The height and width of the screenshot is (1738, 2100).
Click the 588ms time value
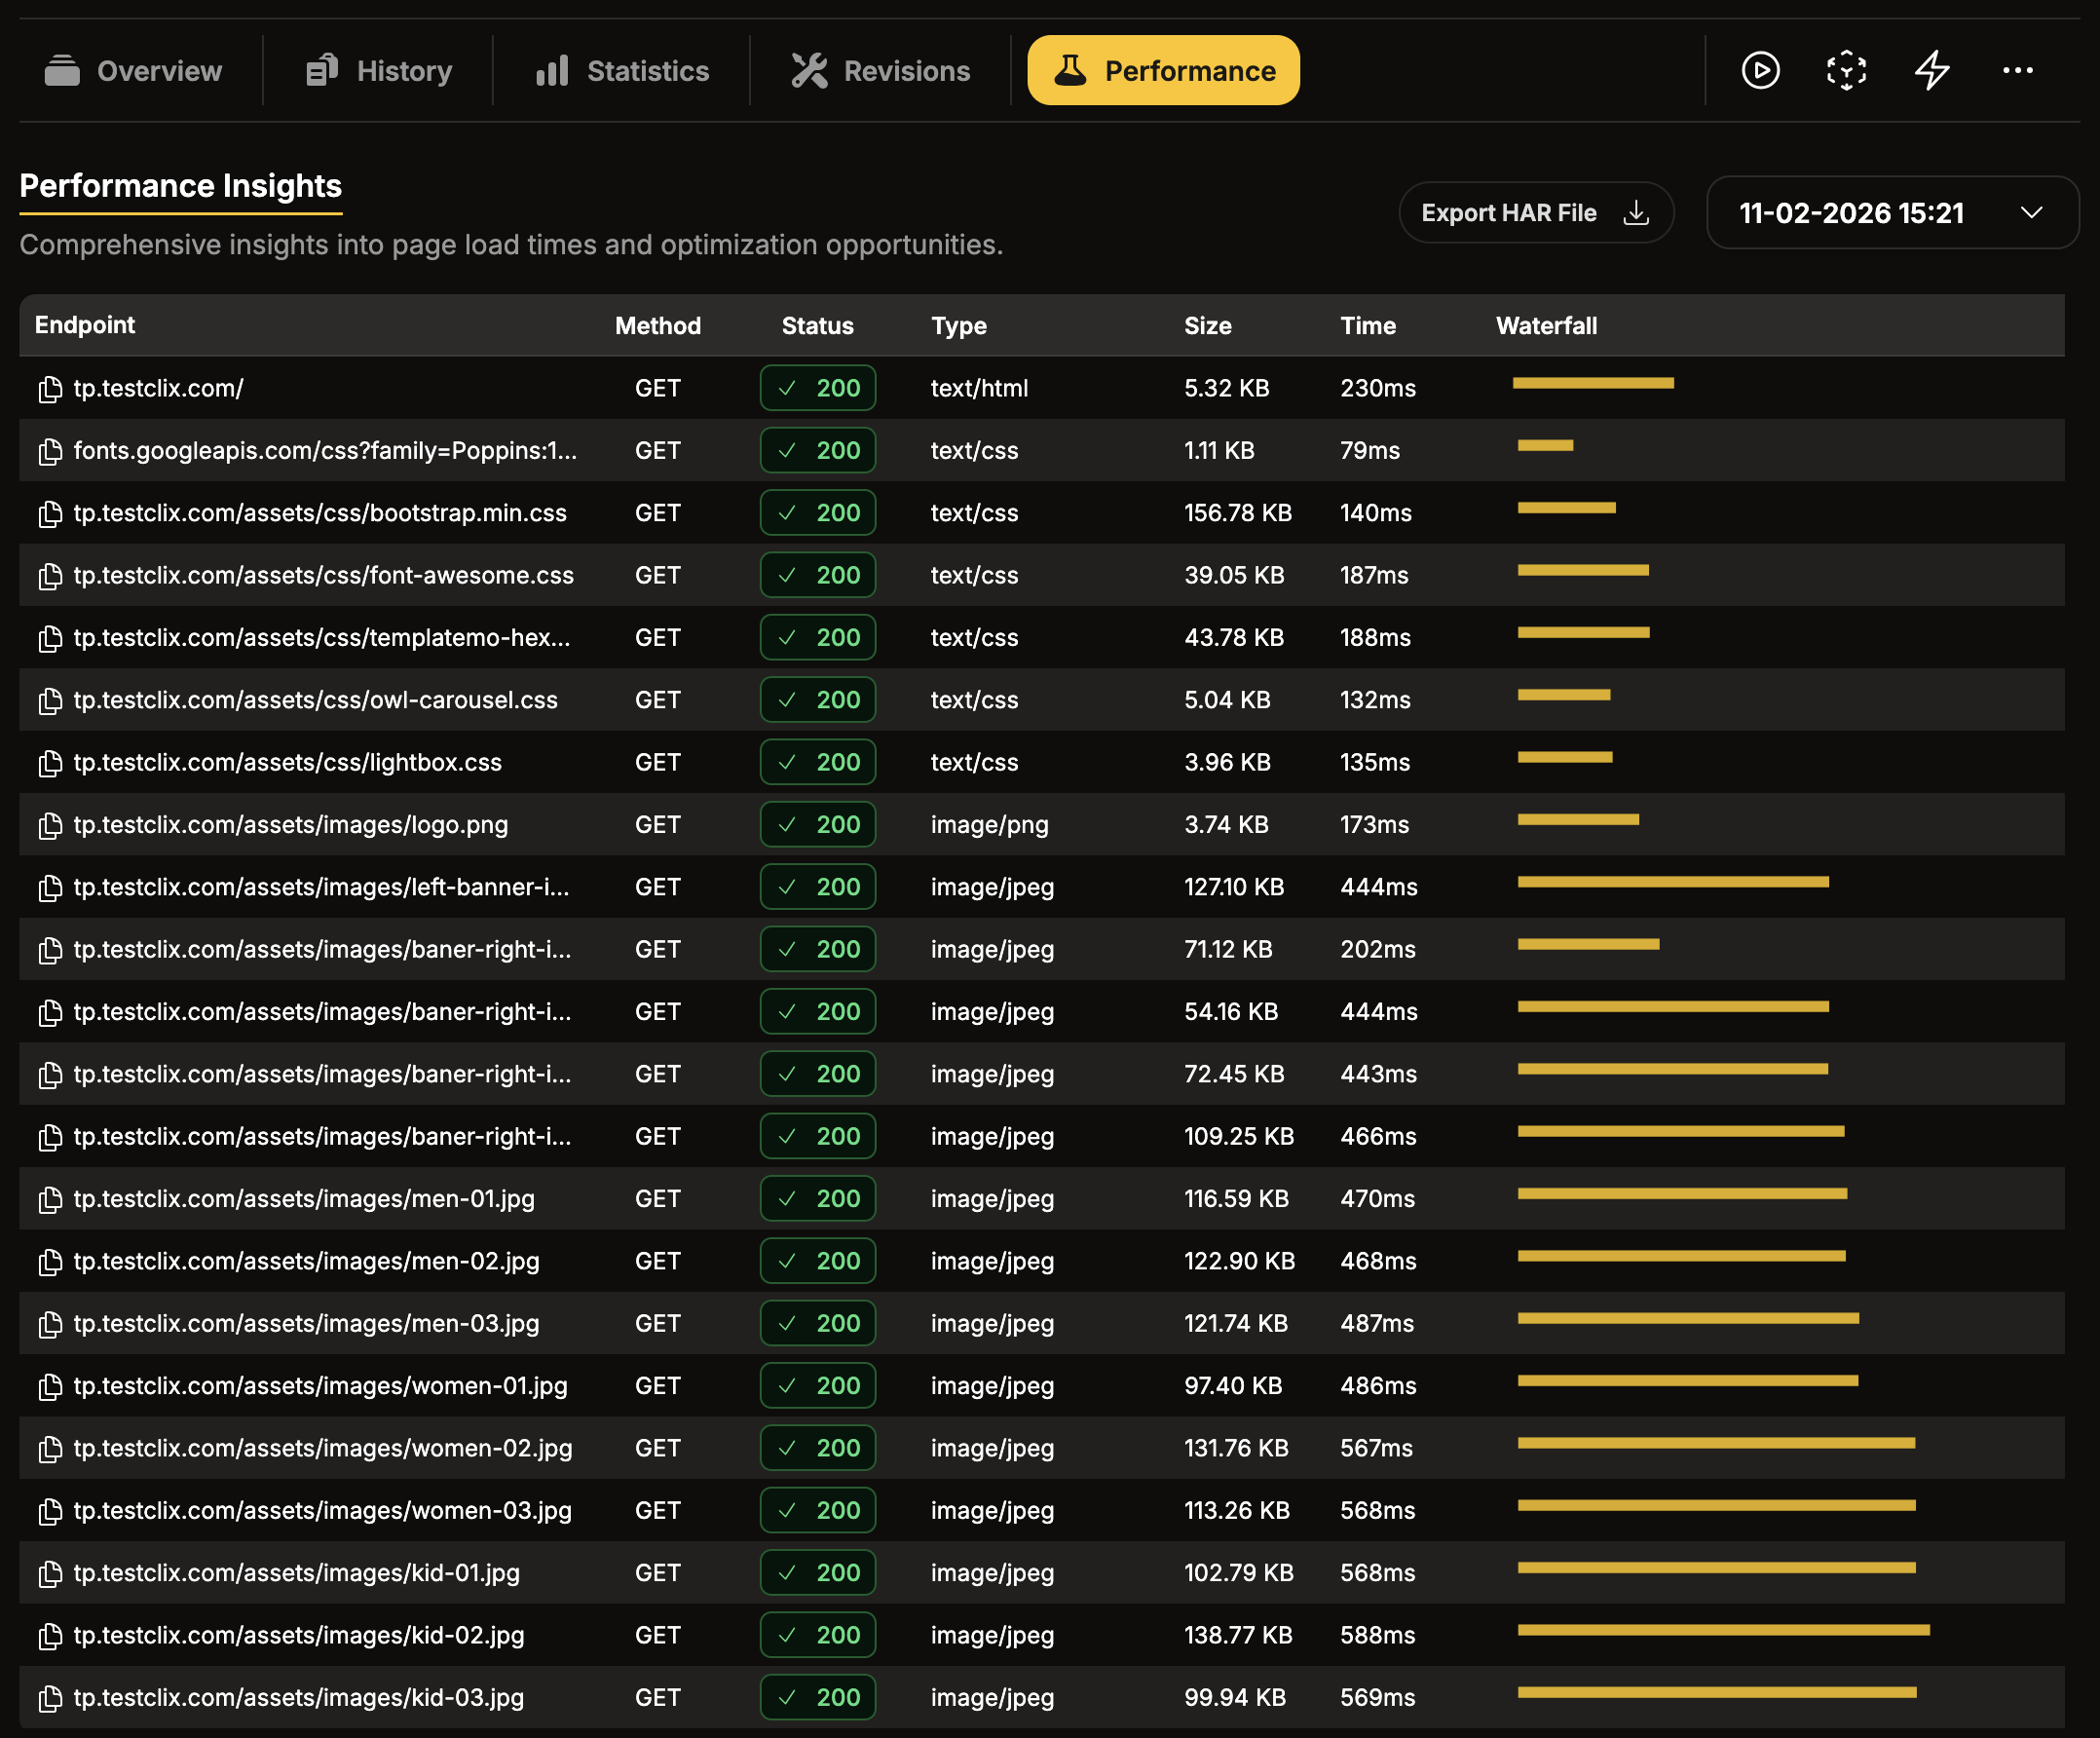click(1377, 1635)
